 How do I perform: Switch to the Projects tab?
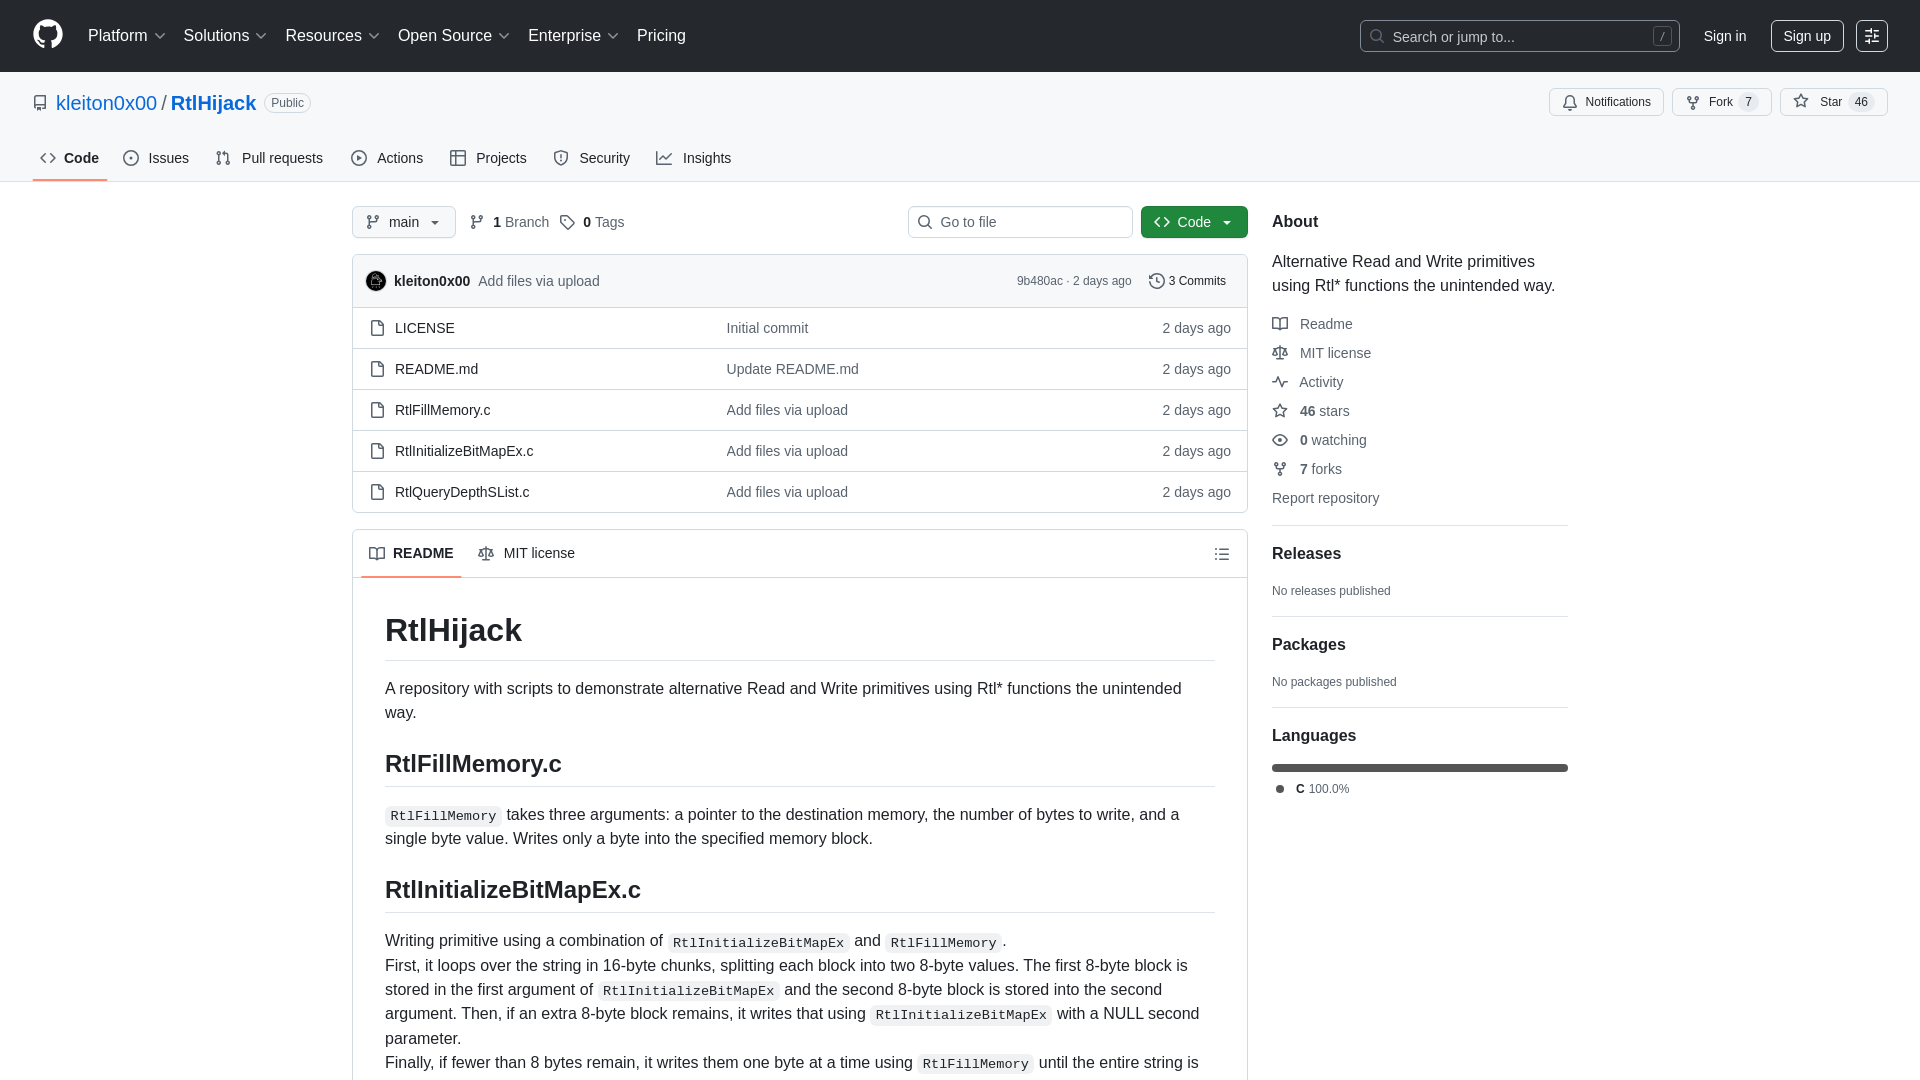pyautogui.click(x=488, y=158)
